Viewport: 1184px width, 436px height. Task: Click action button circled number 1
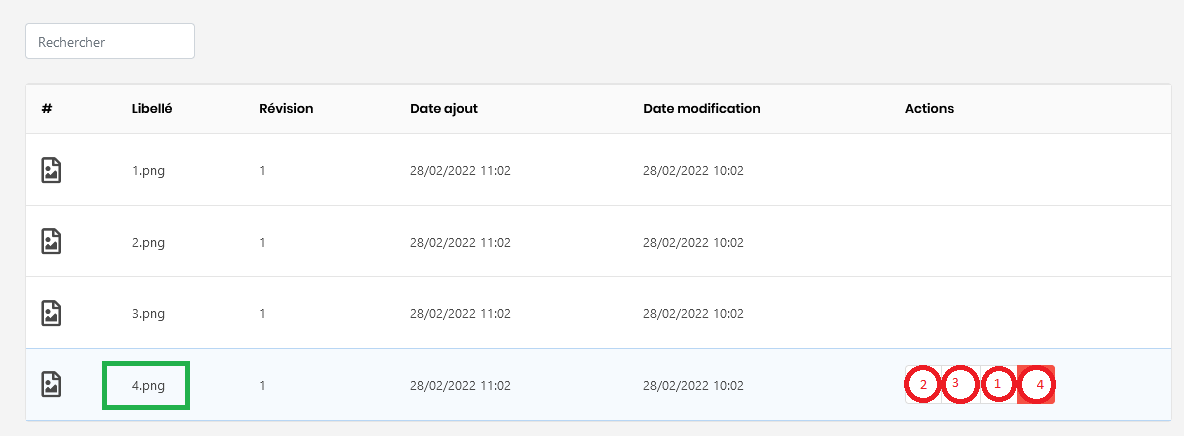[997, 384]
